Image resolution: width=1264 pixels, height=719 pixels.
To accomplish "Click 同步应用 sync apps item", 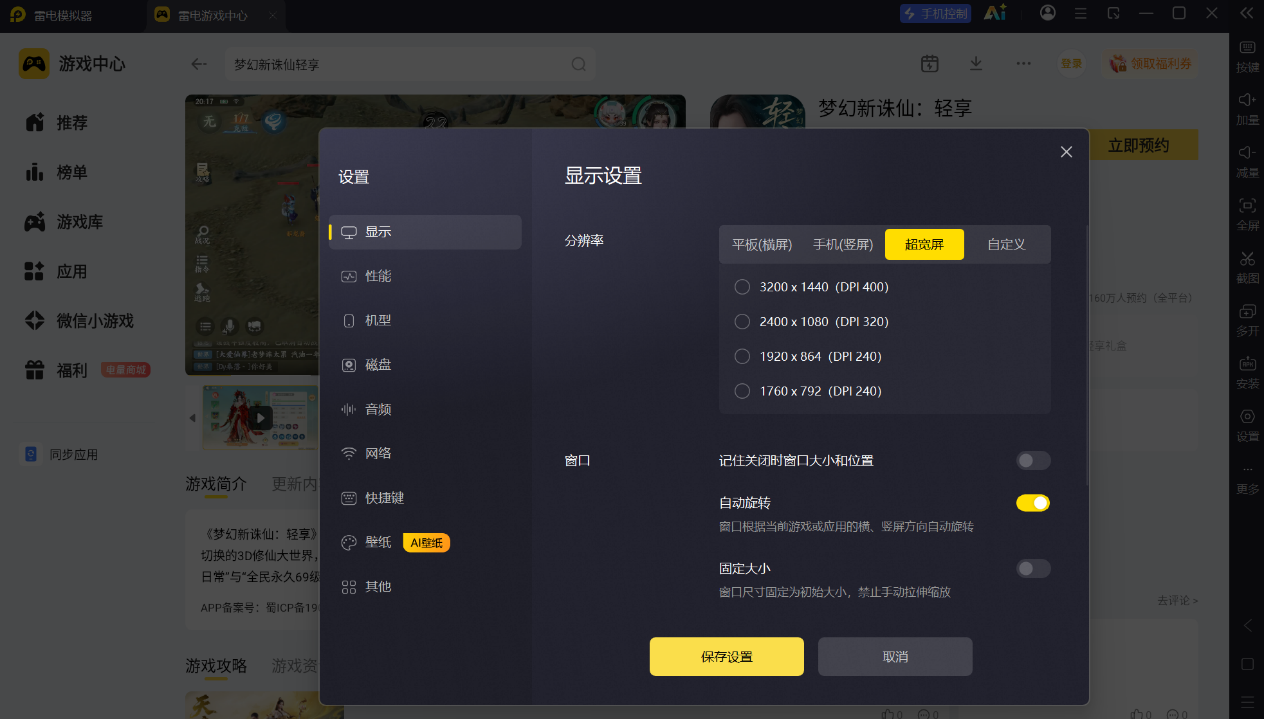I will click(x=61, y=454).
